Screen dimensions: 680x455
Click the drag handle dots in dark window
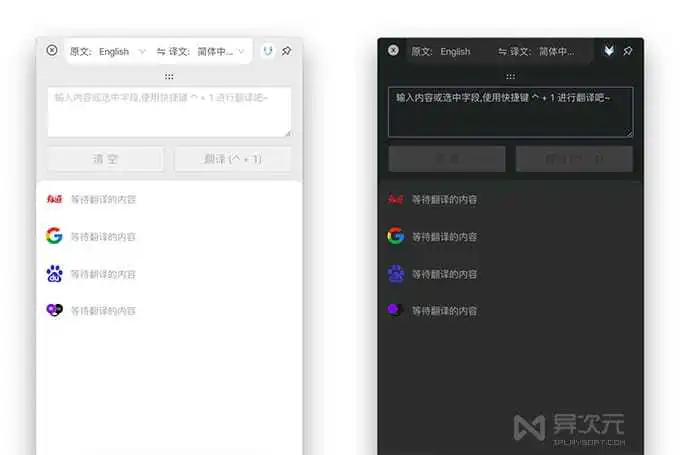(510, 77)
